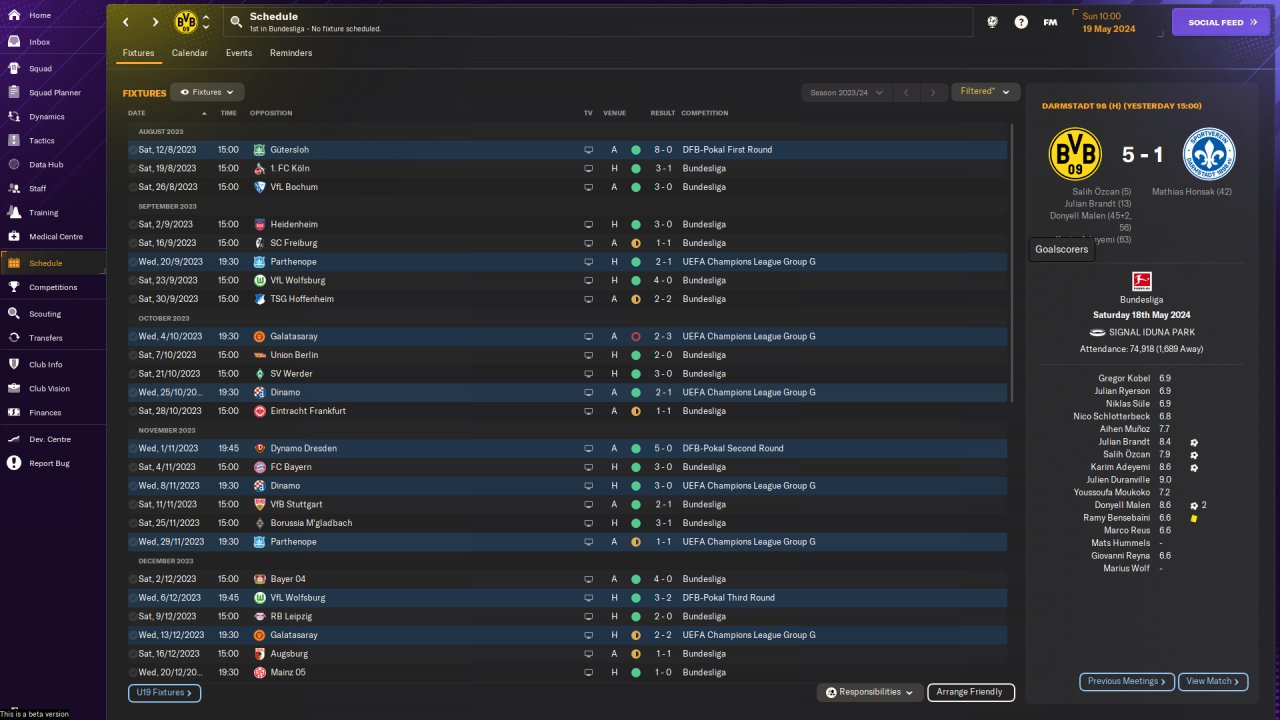
Task: Click the TV icon on the RB Leipzig row
Action: tap(588, 617)
